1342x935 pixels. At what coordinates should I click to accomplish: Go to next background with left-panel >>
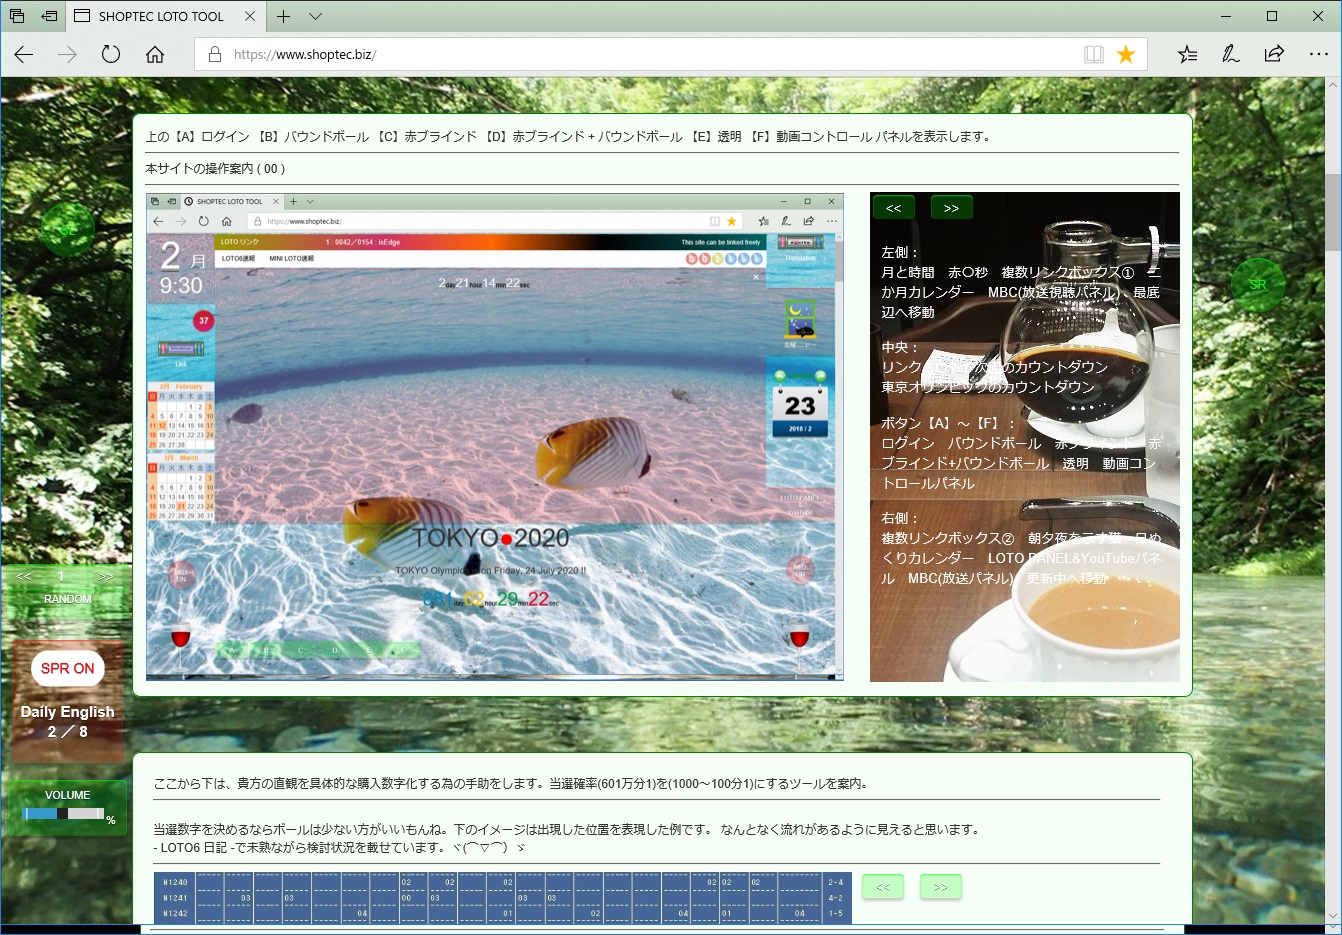[x=106, y=577]
